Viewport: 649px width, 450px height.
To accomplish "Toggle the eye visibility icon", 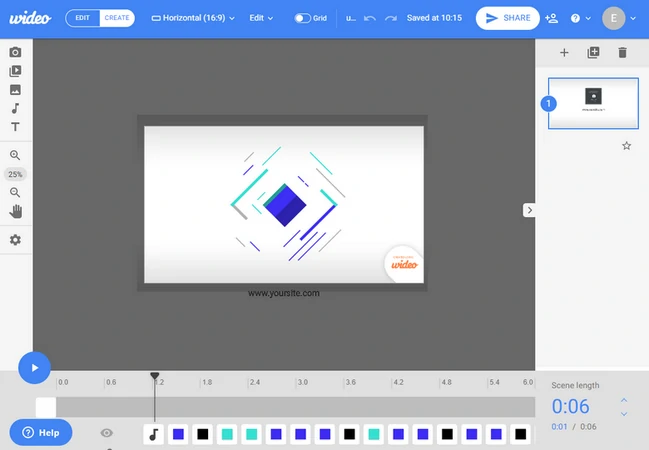I will [x=106, y=433].
